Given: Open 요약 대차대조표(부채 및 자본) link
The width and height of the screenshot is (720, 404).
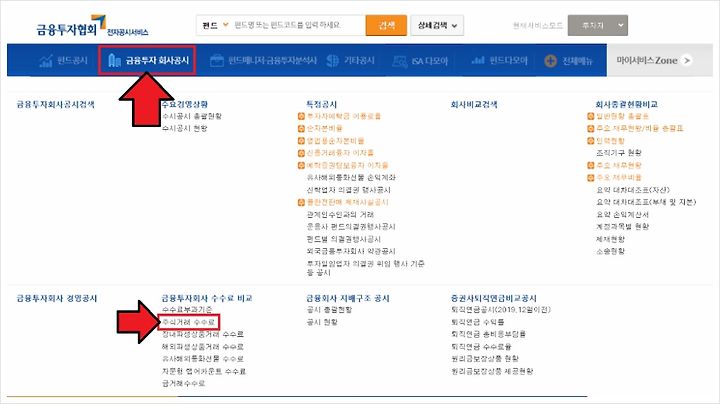Looking at the screenshot, I should [x=646, y=202].
